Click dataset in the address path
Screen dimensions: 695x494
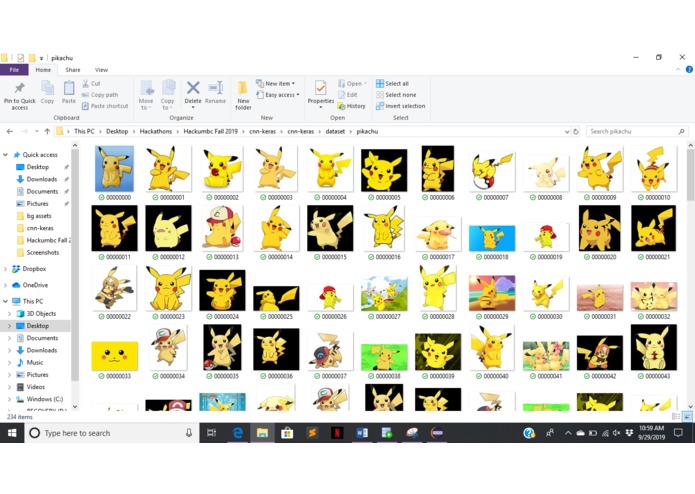pos(335,132)
